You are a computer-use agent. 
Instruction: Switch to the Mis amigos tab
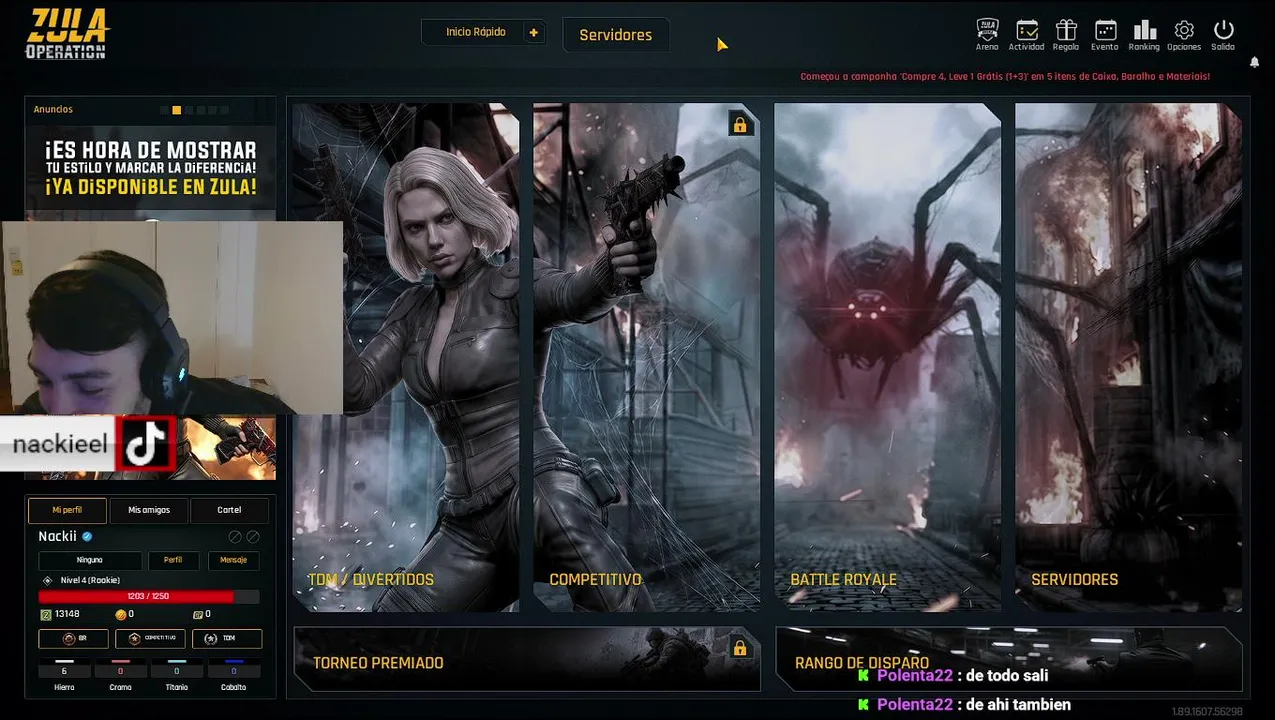coord(149,510)
